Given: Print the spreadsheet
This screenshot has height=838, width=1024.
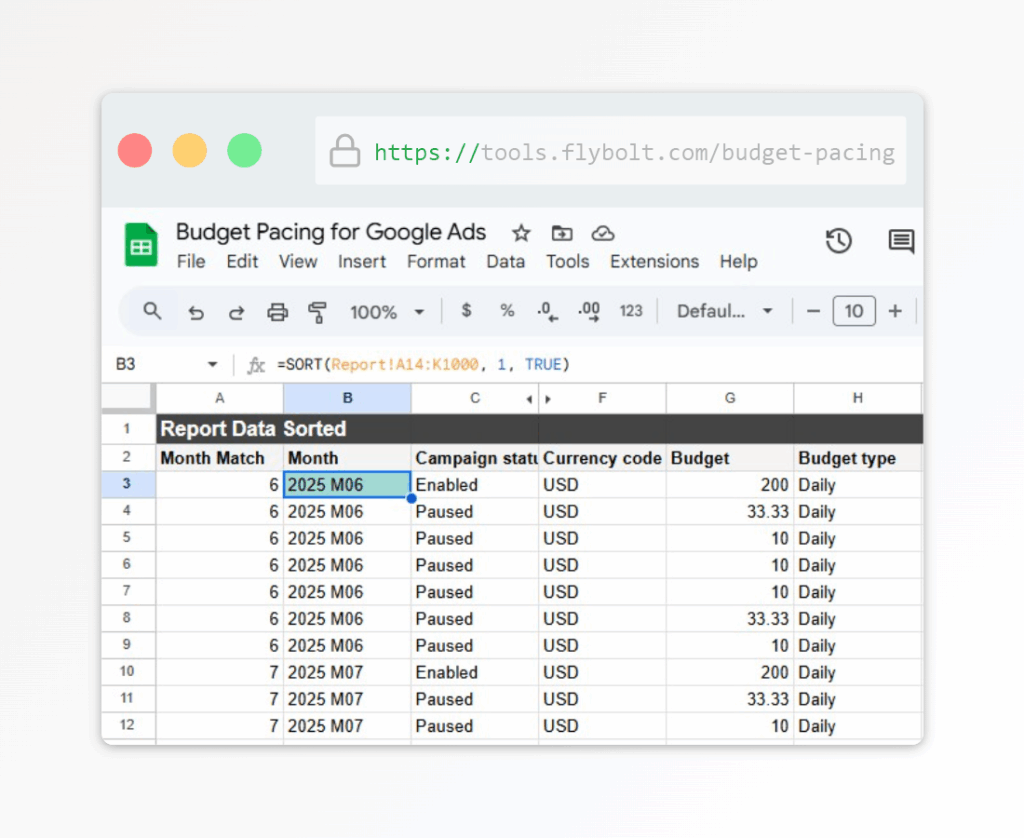Looking at the screenshot, I should (277, 311).
